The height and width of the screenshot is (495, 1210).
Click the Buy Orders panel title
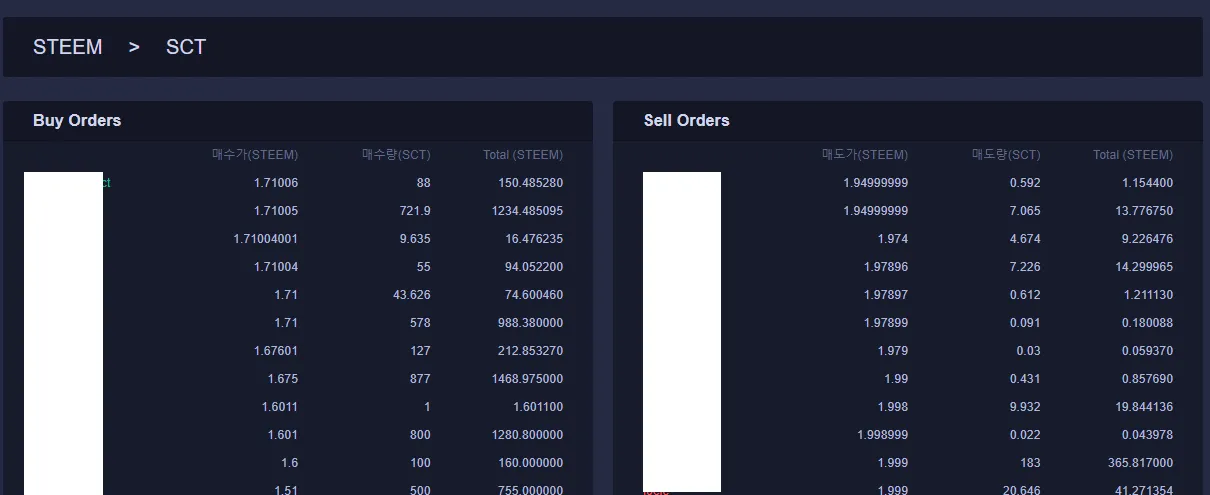[x=77, y=120]
